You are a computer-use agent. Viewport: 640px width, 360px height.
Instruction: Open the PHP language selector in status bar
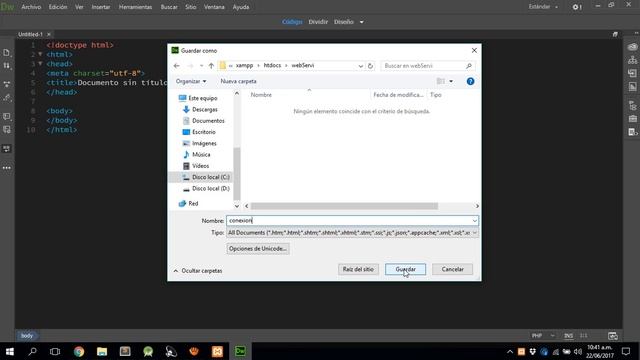coord(543,336)
